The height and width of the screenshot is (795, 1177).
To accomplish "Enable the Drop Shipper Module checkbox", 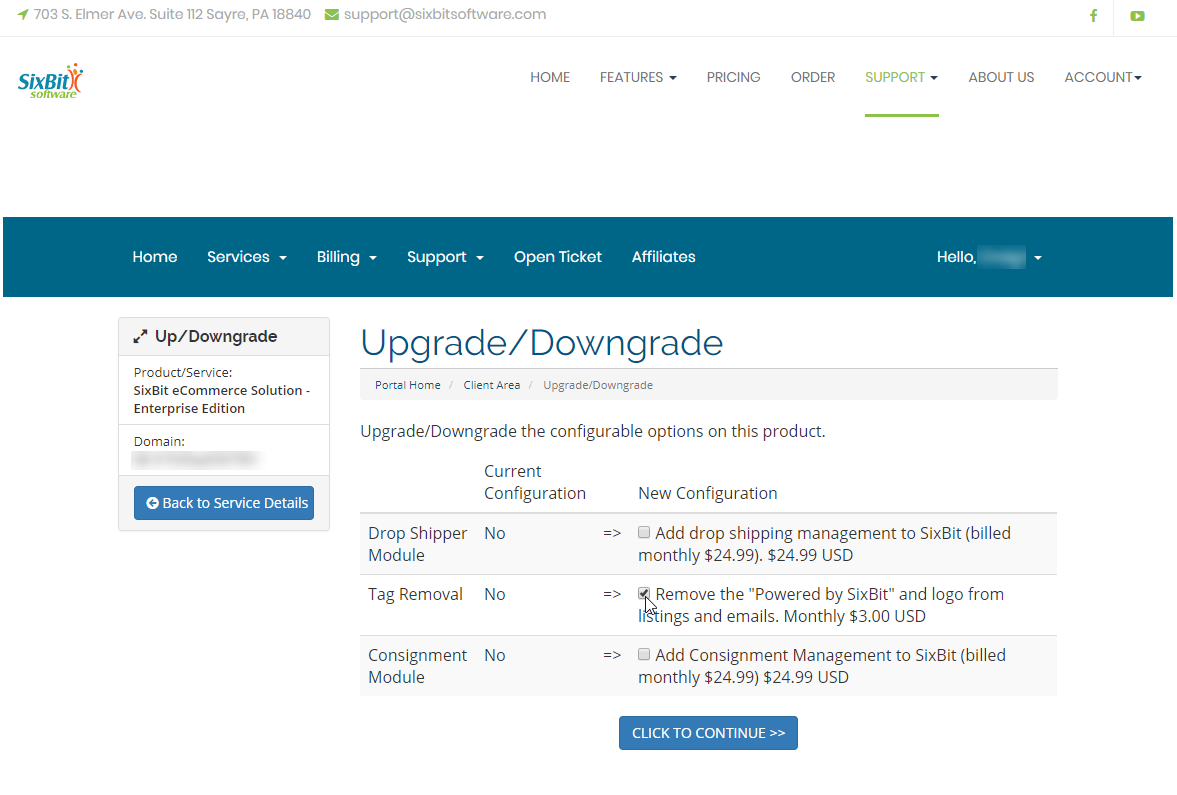I will pyautogui.click(x=644, y=532).
